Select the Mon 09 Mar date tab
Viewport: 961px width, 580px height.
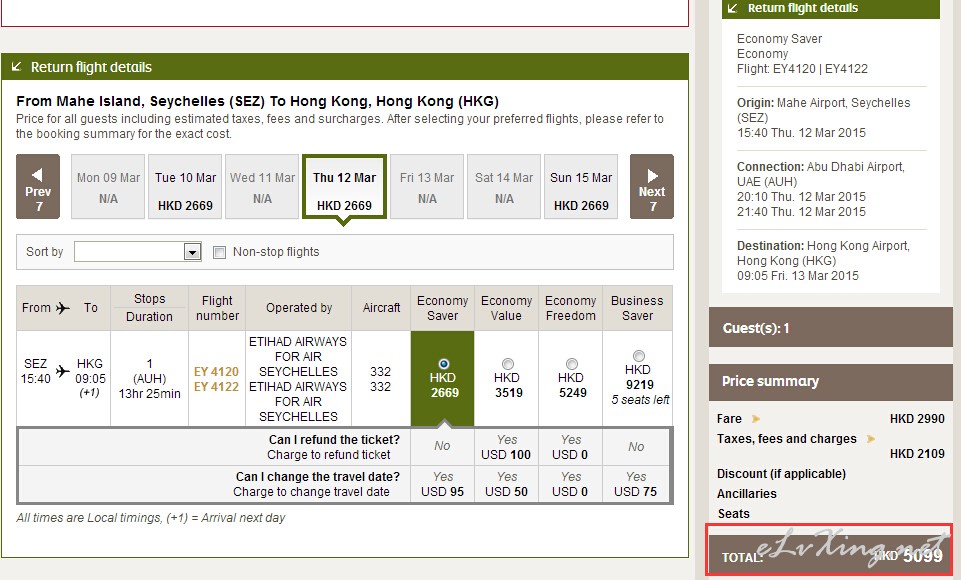click(x=108, y=186)
